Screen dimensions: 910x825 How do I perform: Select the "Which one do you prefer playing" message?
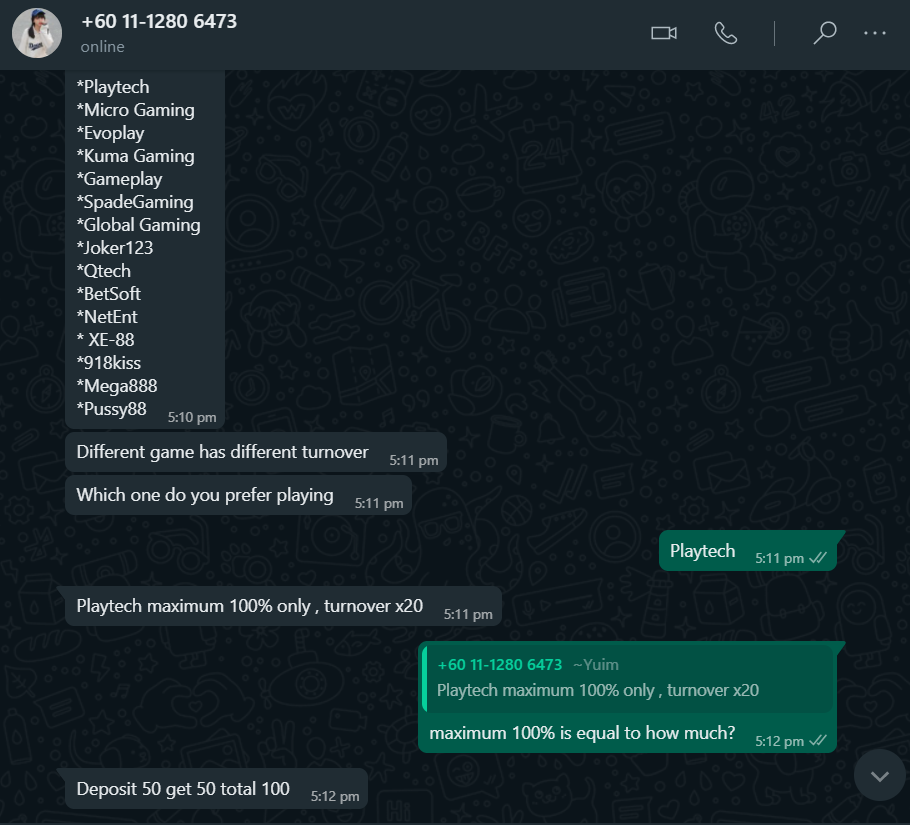tap(205, 495)
